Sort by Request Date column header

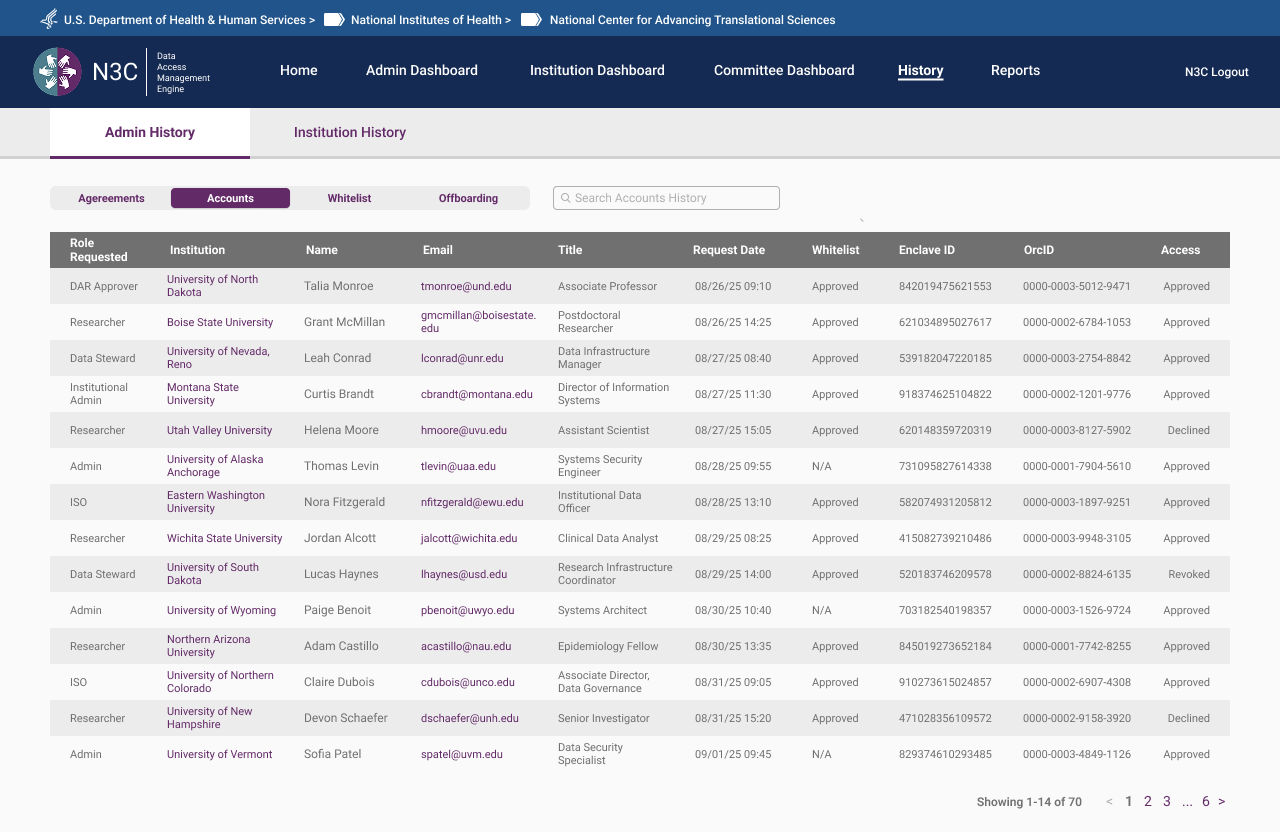[728, 251]
